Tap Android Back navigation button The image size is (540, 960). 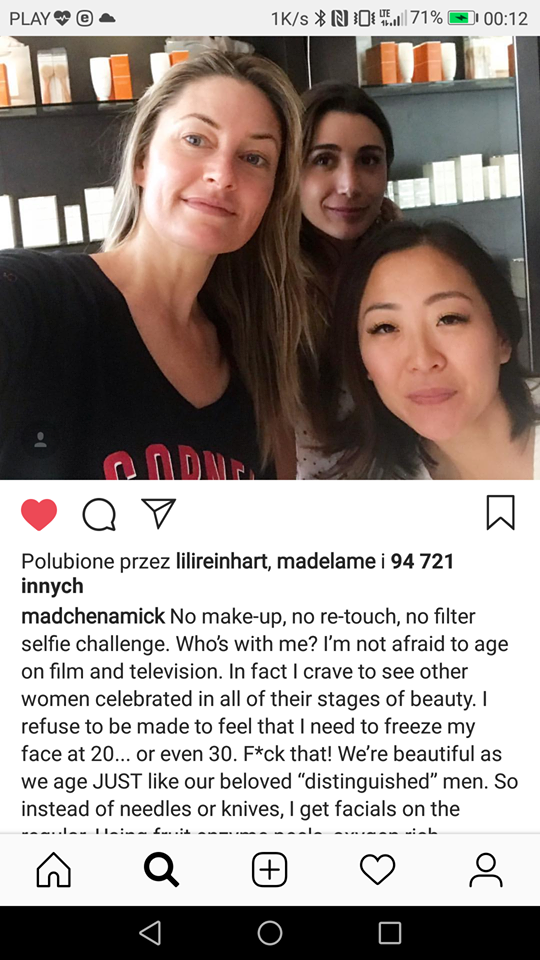(x=150, y=933)
